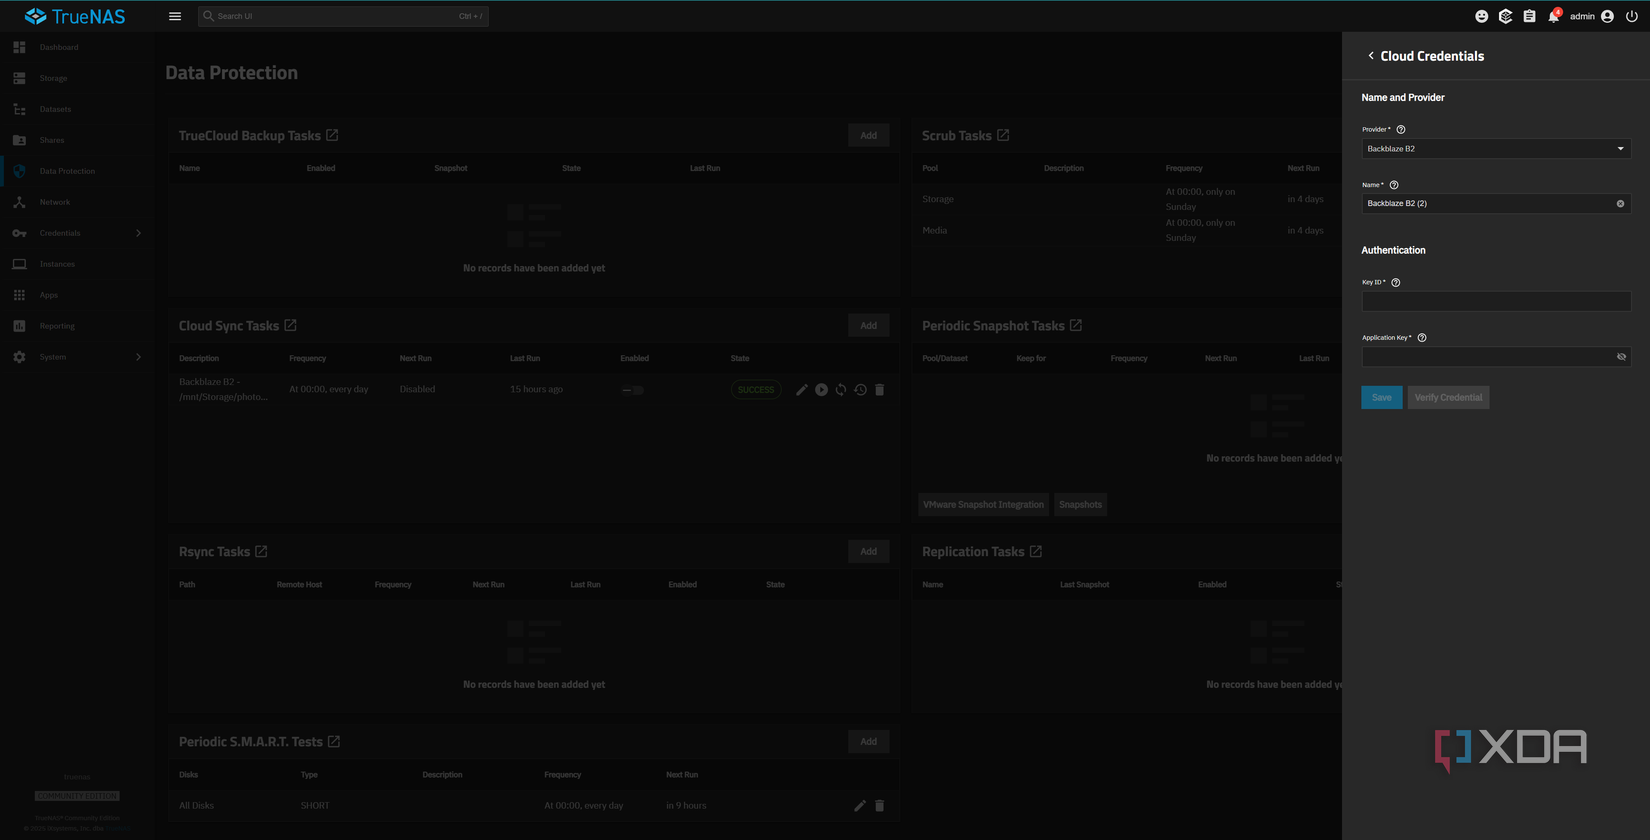The image size is (1650, 840).
Task: Click the Save button
Action: click(1382, 398)
